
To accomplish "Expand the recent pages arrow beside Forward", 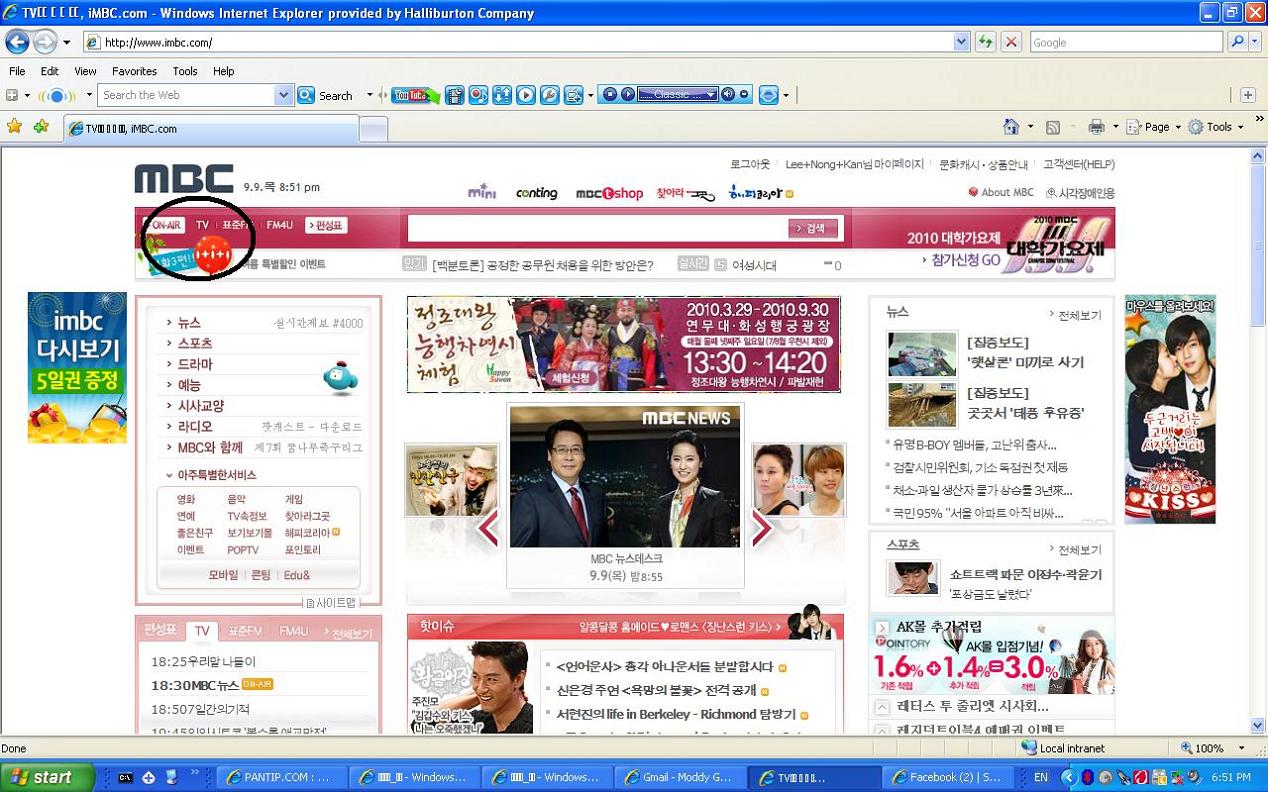I will tap(67, 43).
